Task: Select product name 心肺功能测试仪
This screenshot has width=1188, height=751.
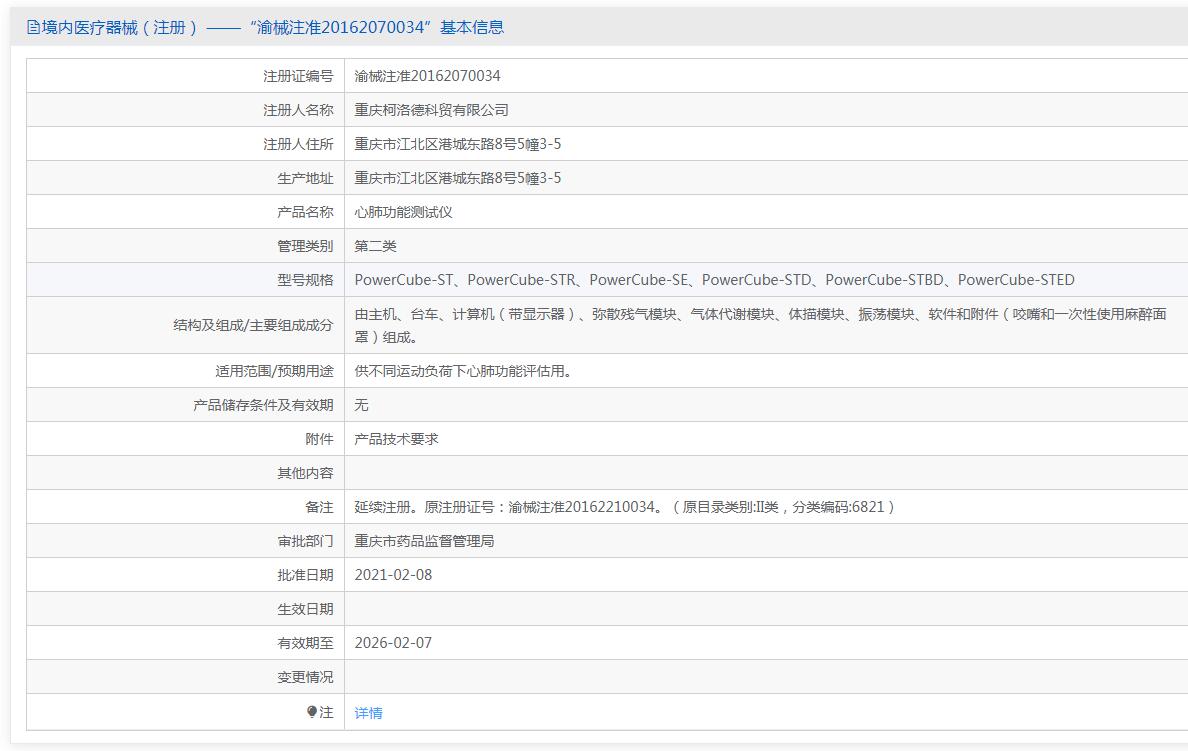Action: pos(403,212)
